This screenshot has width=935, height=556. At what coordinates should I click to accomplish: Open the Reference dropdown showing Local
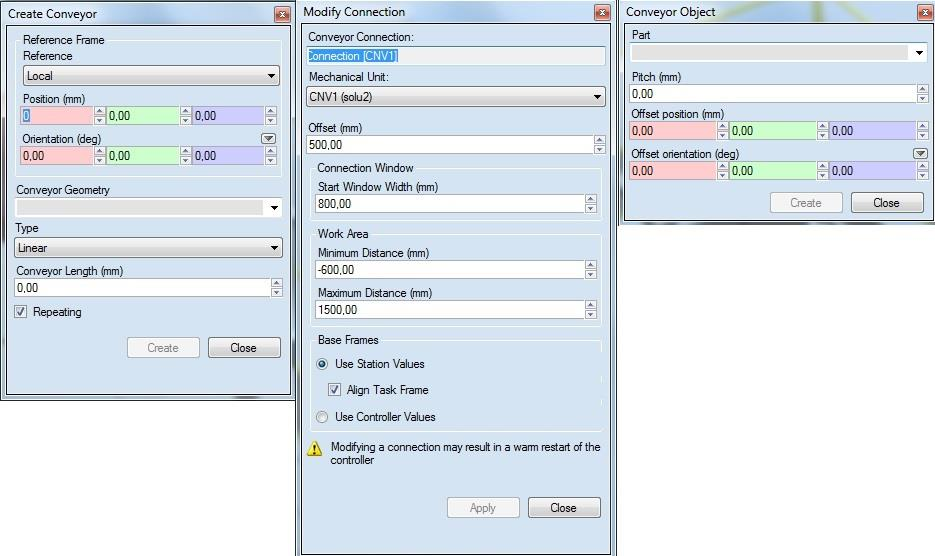[x=151, y=76]
